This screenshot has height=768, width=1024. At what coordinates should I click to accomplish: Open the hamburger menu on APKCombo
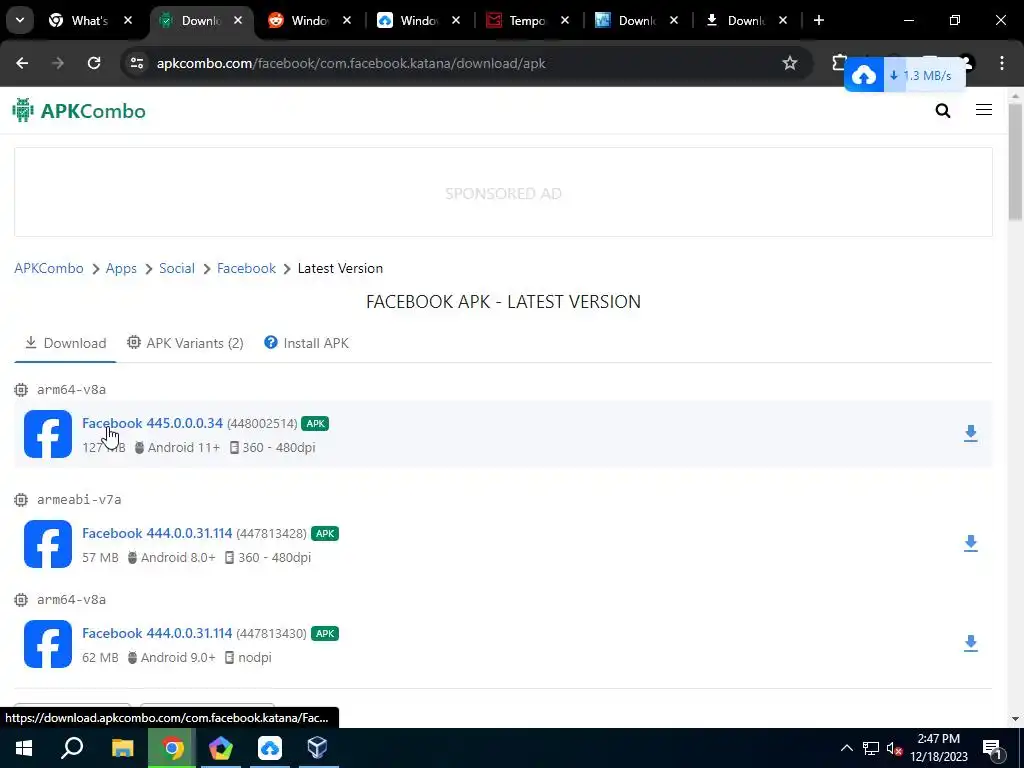point(984,110)
